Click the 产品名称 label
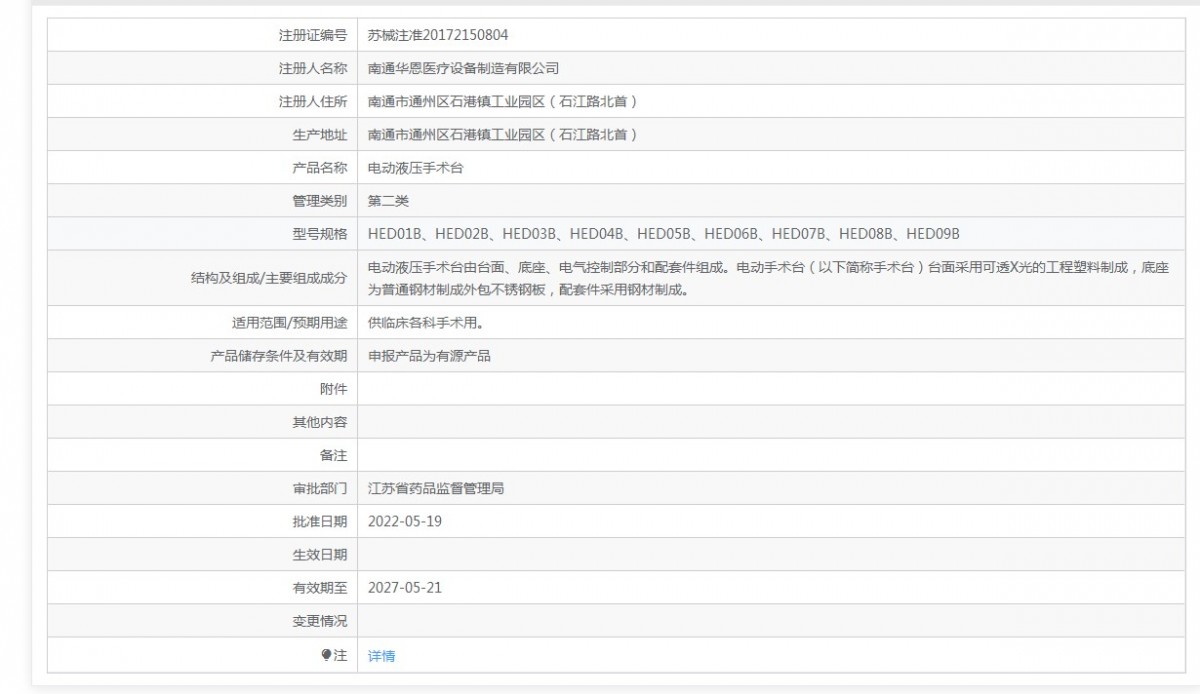This screenshot has height=694, width=1200. [319, 168]
